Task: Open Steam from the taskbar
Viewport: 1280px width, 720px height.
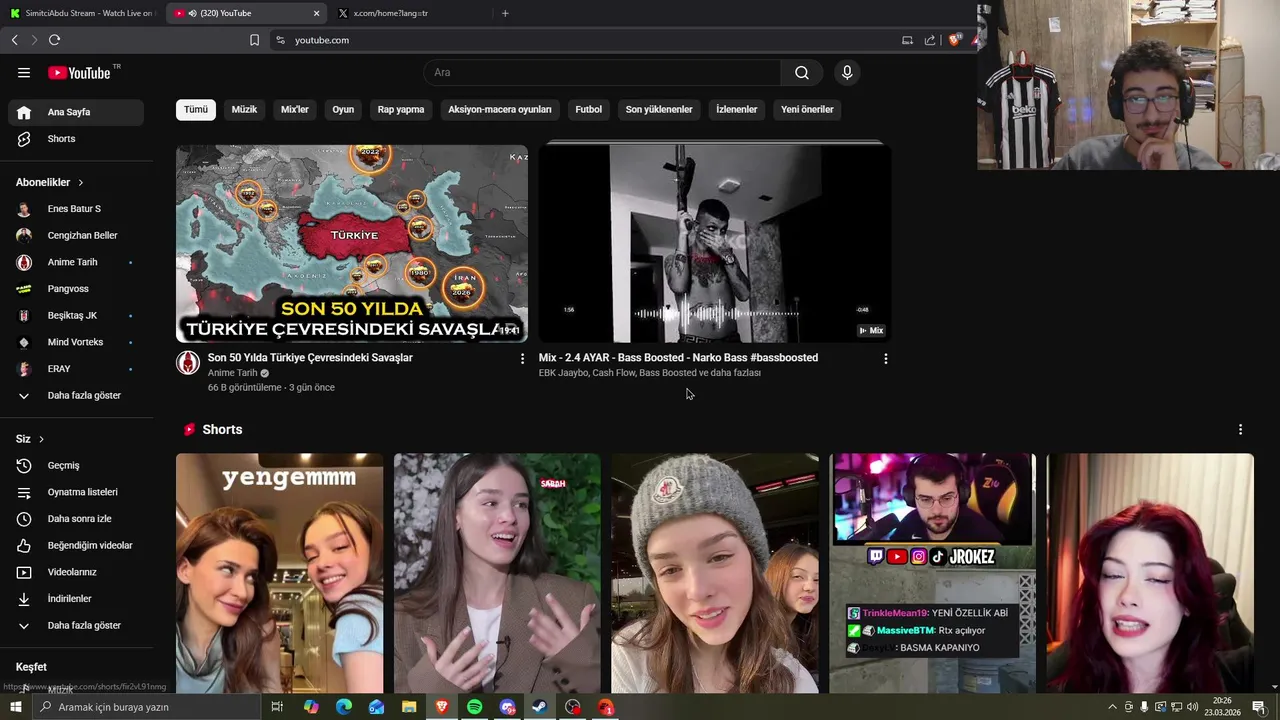Action: point(539,707)
